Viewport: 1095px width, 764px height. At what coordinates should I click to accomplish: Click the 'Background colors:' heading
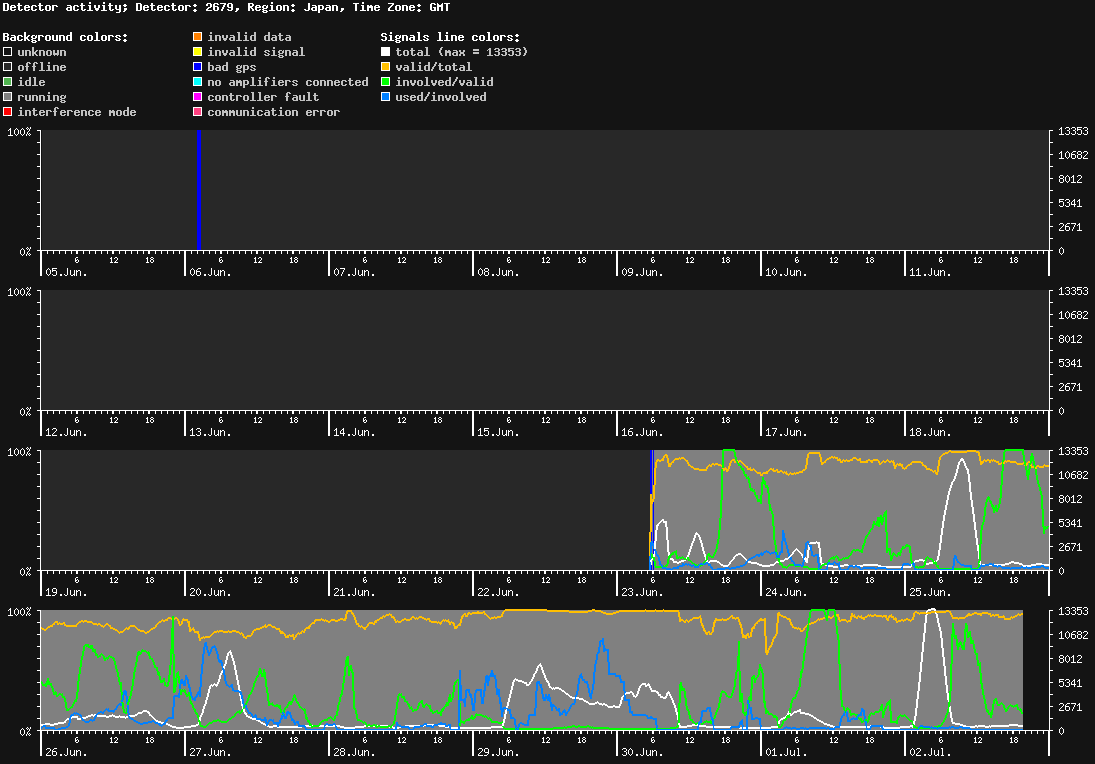pos(66,37)
